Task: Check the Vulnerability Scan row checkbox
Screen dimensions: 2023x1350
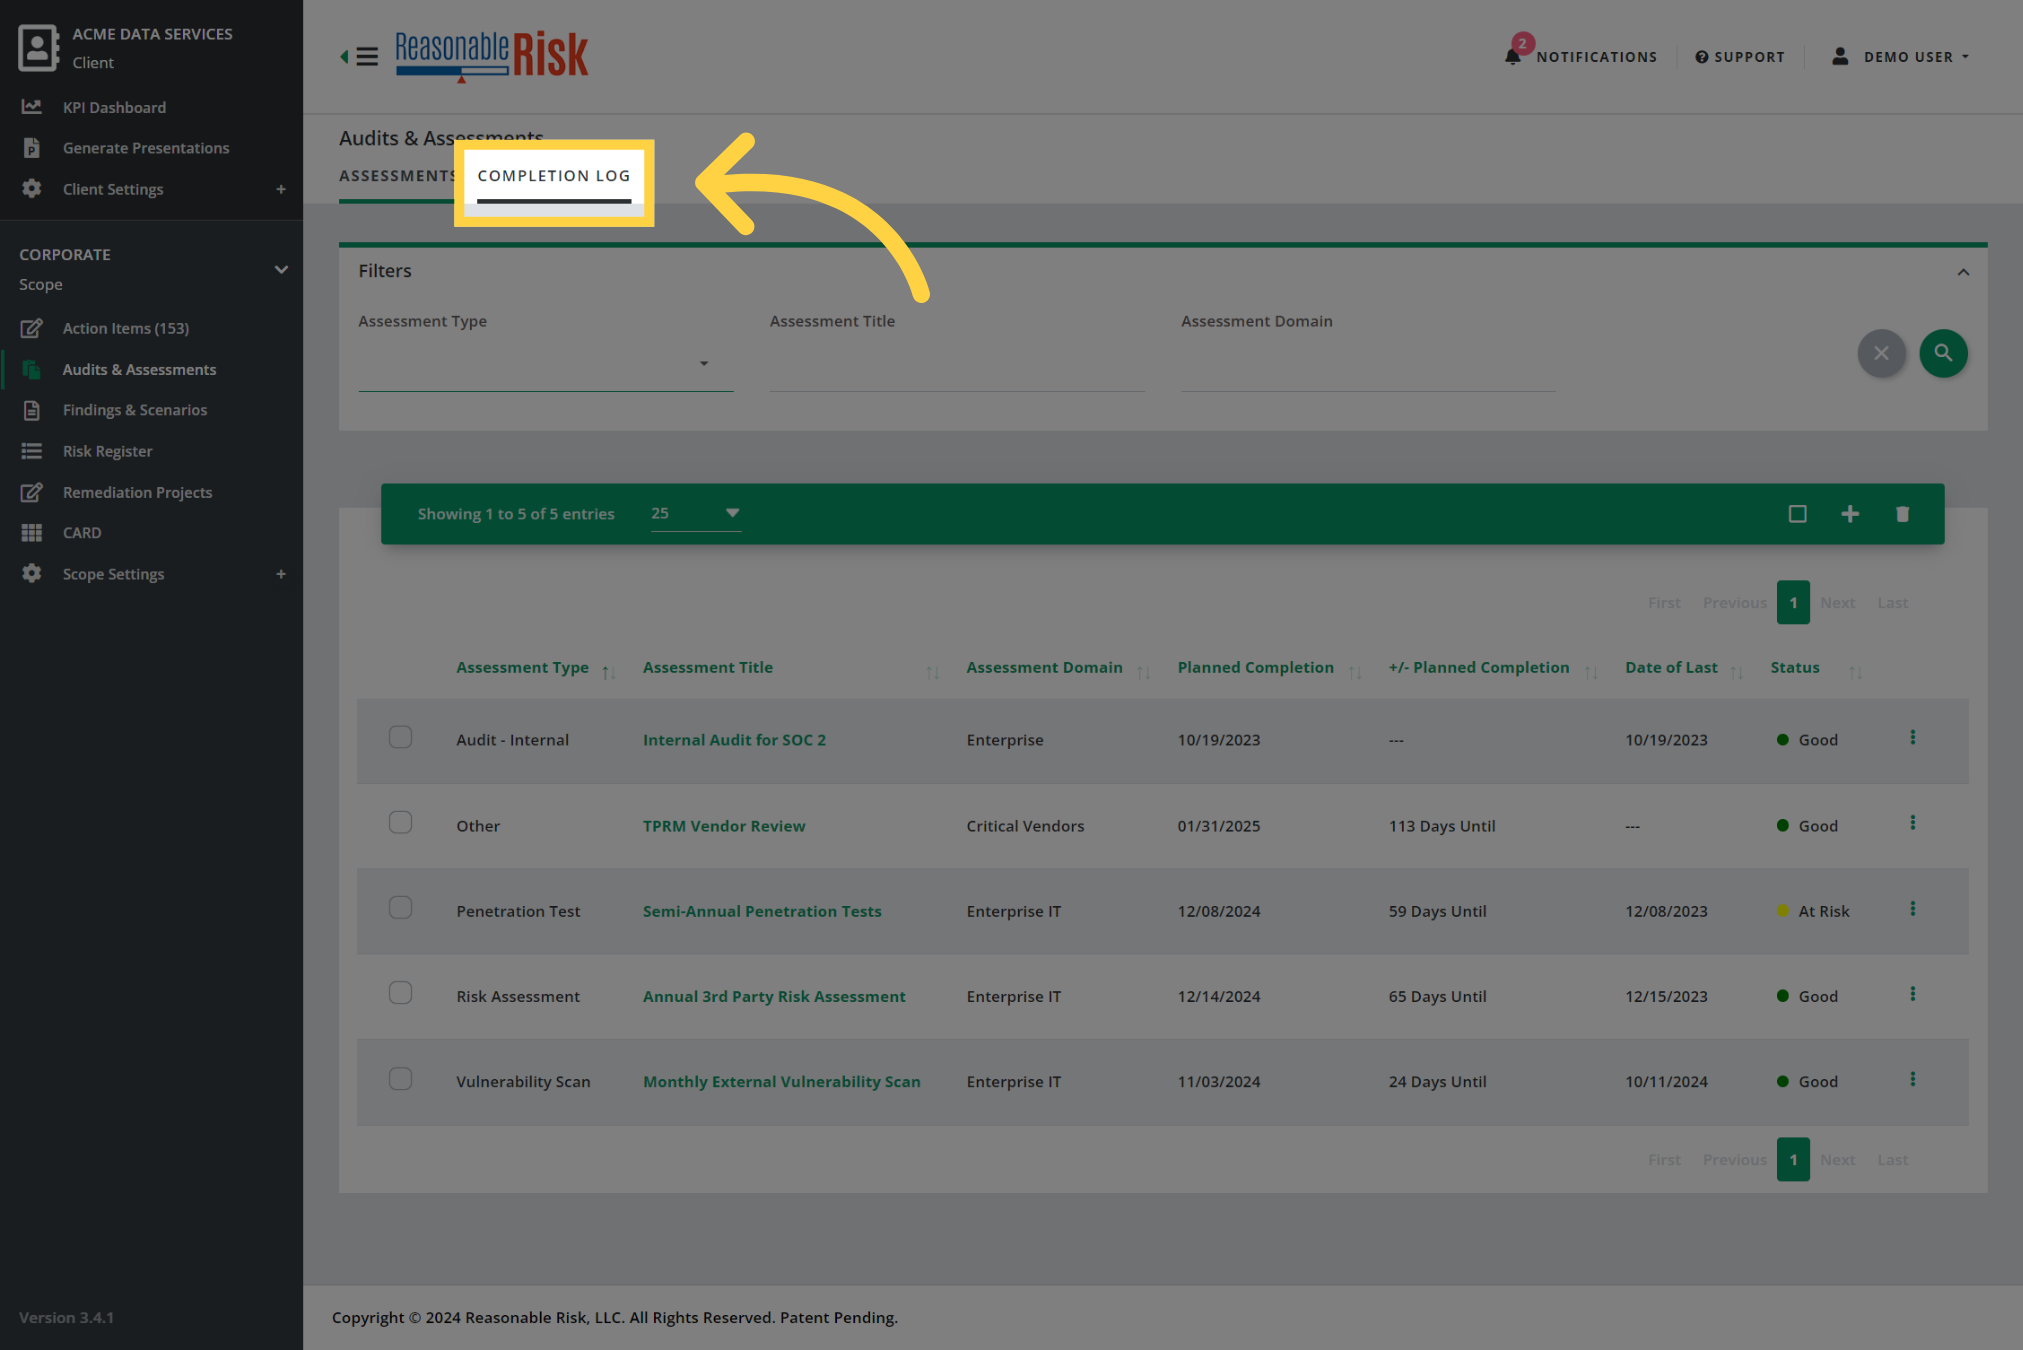Action: click(400, 1078)
